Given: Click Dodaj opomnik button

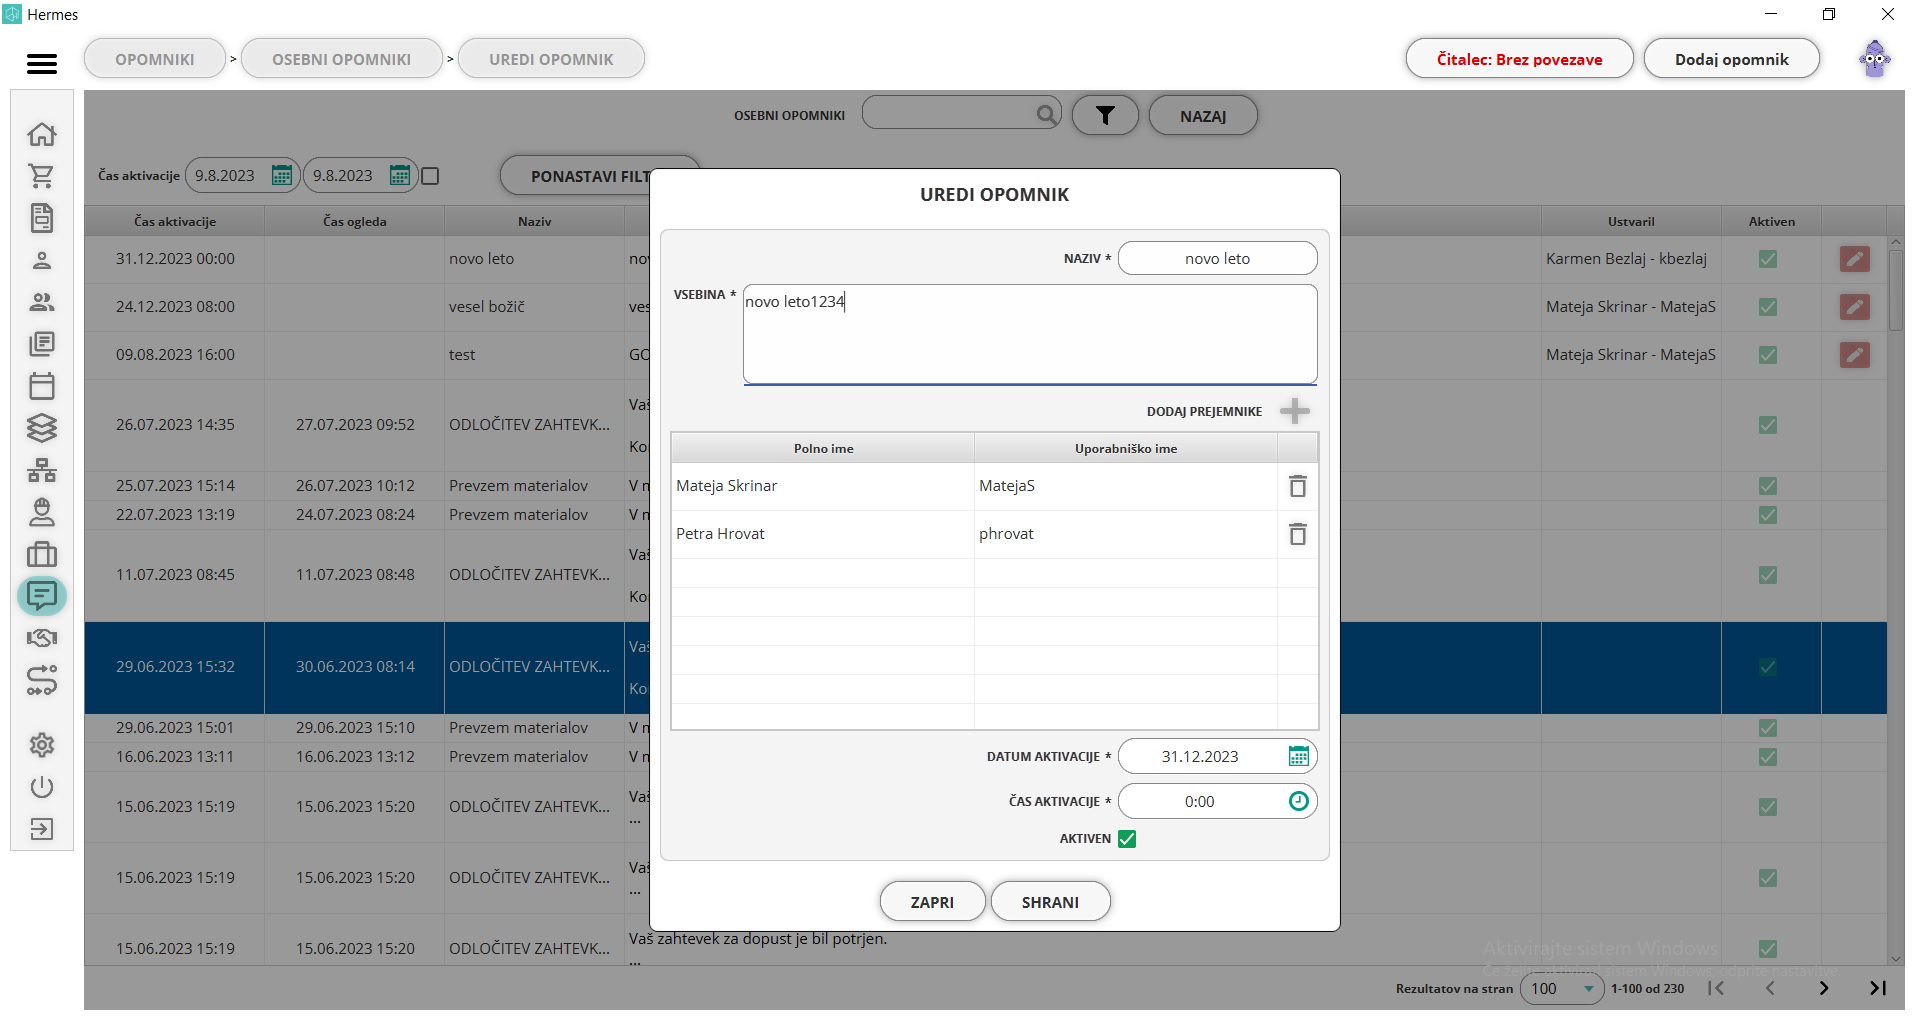Looking at the screenshot, I should pyautogui.click(x=1732, y=59).
